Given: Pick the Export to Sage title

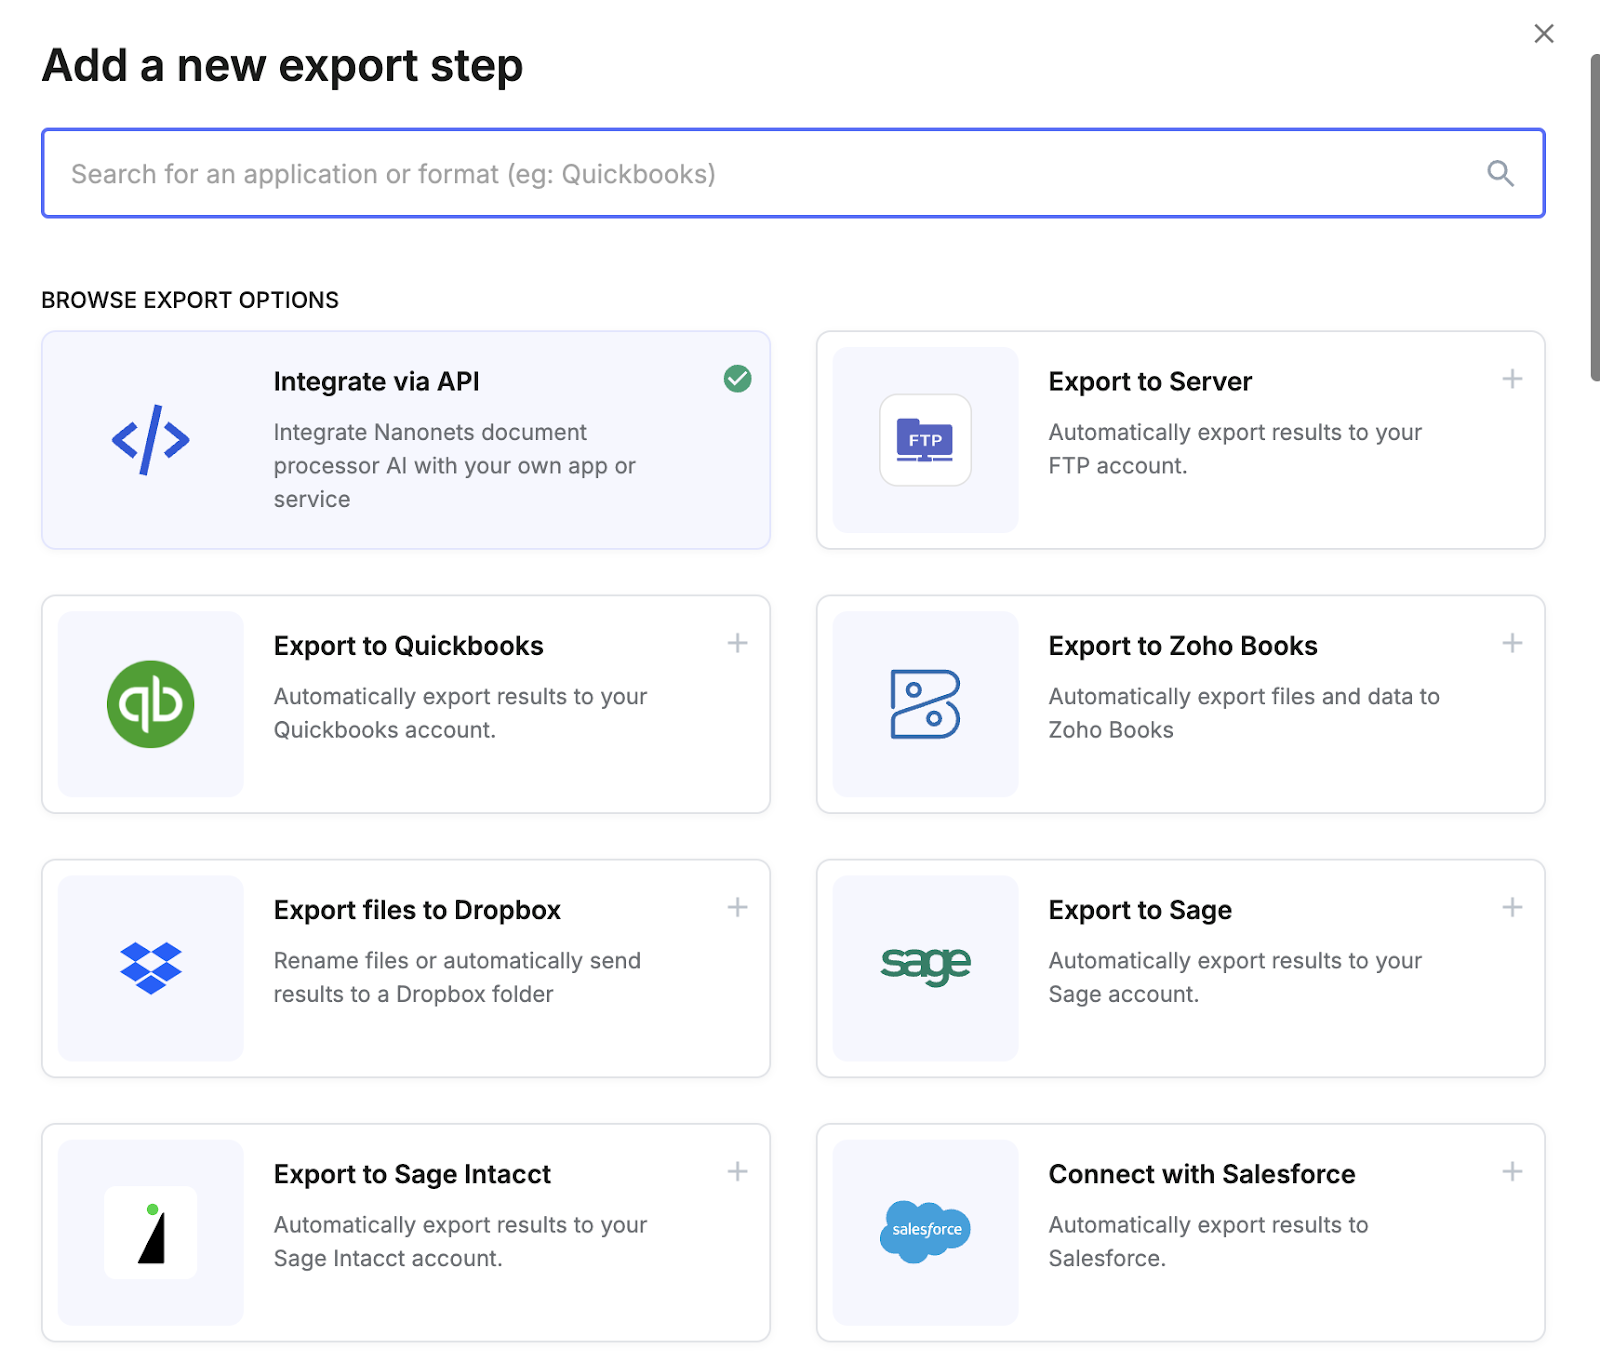Looking at the screenshot, I should (x=1140, y=910).
